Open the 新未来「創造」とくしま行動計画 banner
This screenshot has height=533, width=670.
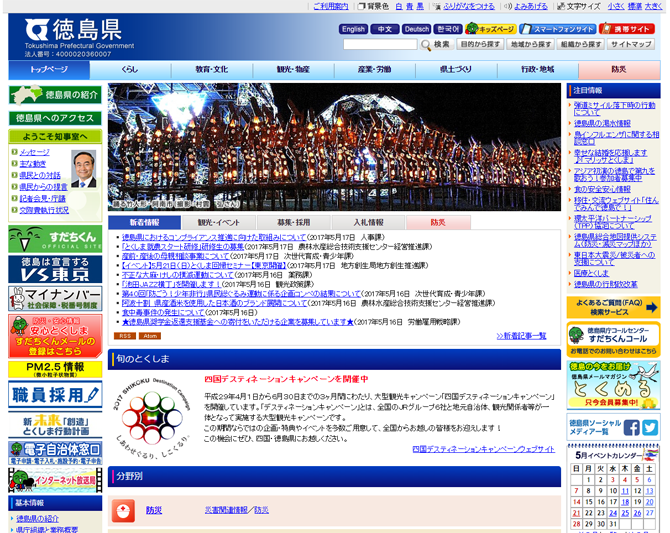click(55, 425)
